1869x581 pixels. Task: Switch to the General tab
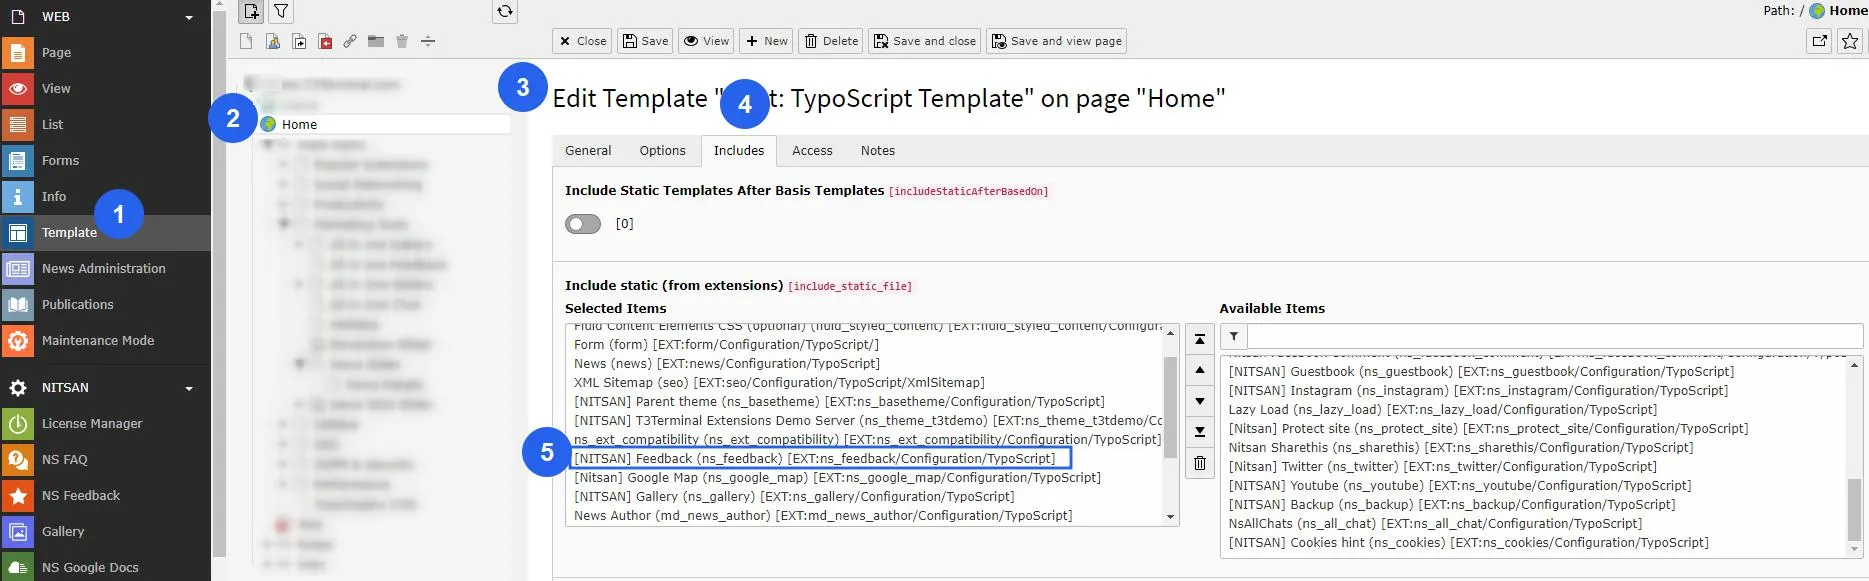tap(588, 151)
